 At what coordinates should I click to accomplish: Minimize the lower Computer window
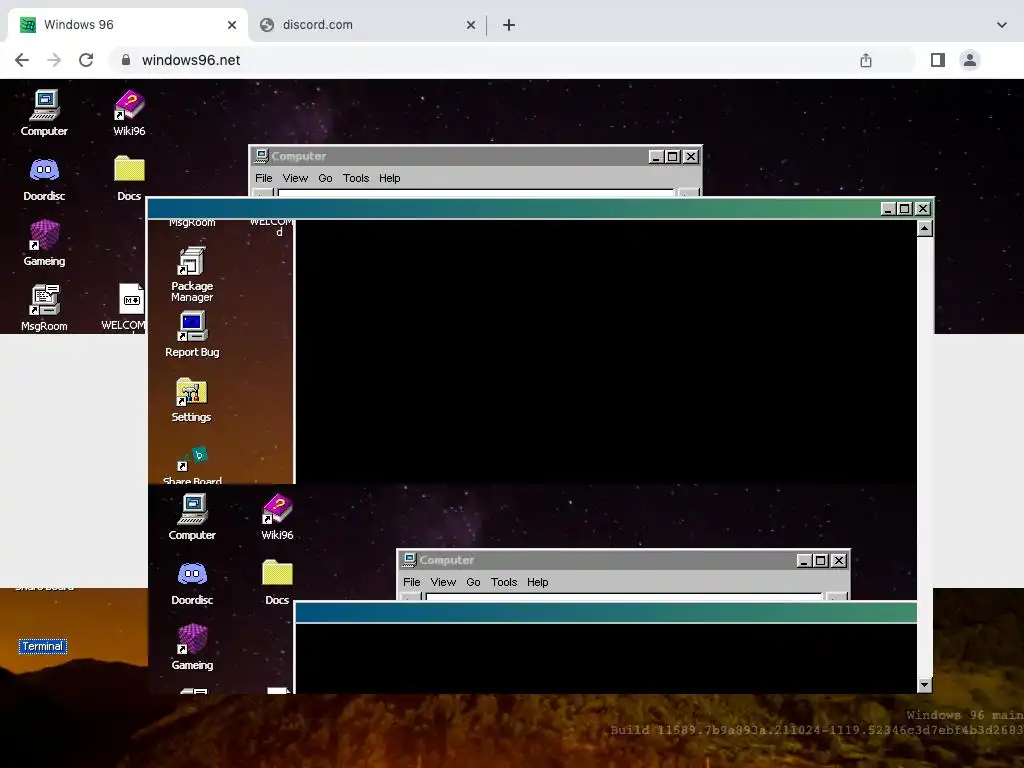coord(804,560)
